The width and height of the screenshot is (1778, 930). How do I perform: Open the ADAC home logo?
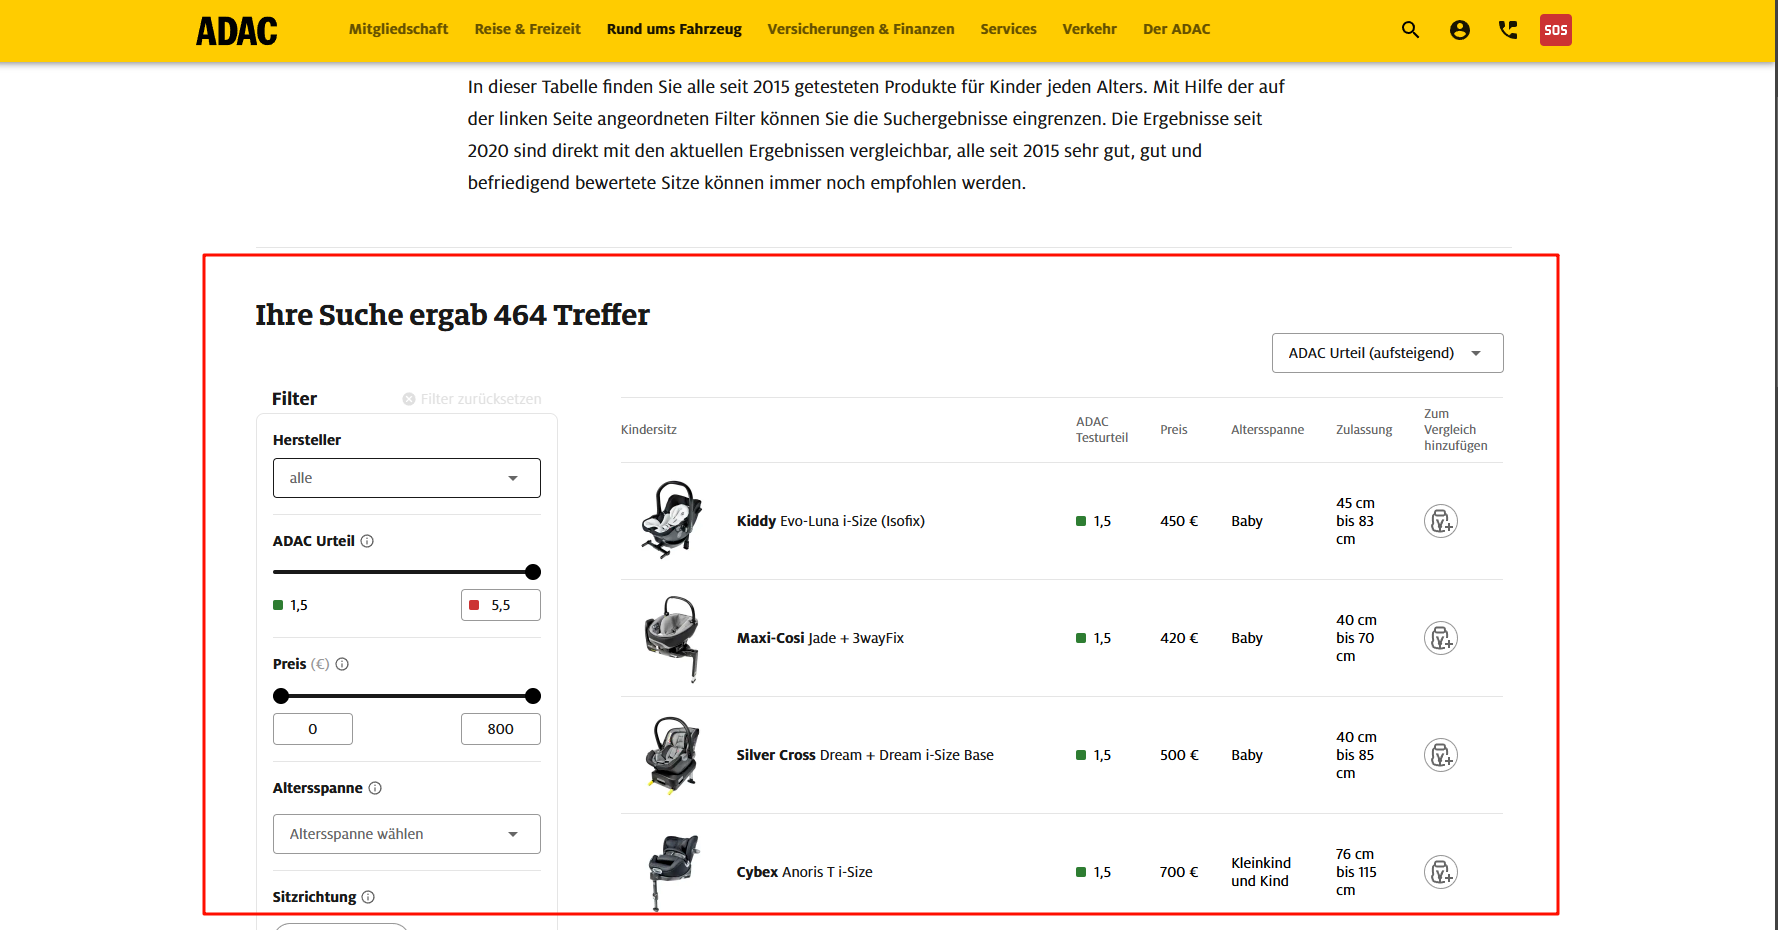click(236, 31)
